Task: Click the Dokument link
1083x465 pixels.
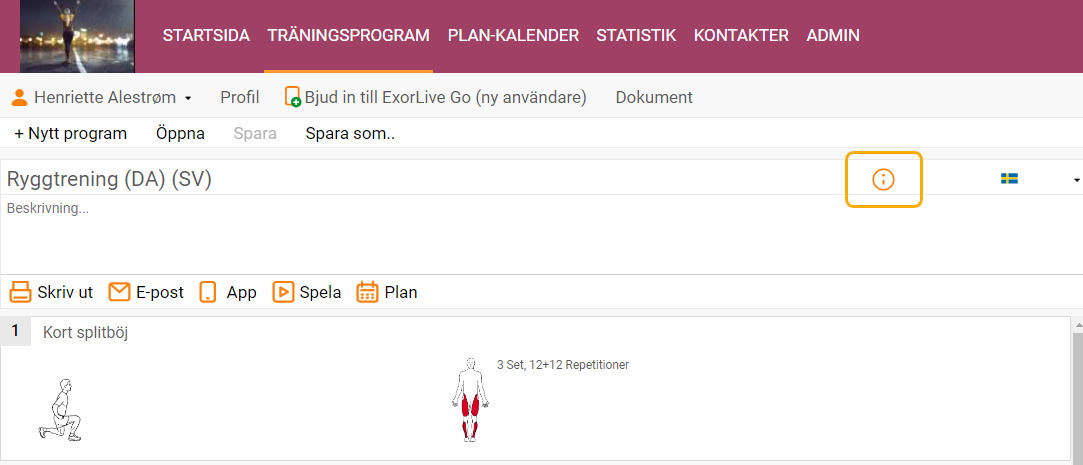Action: coord(654,97)
